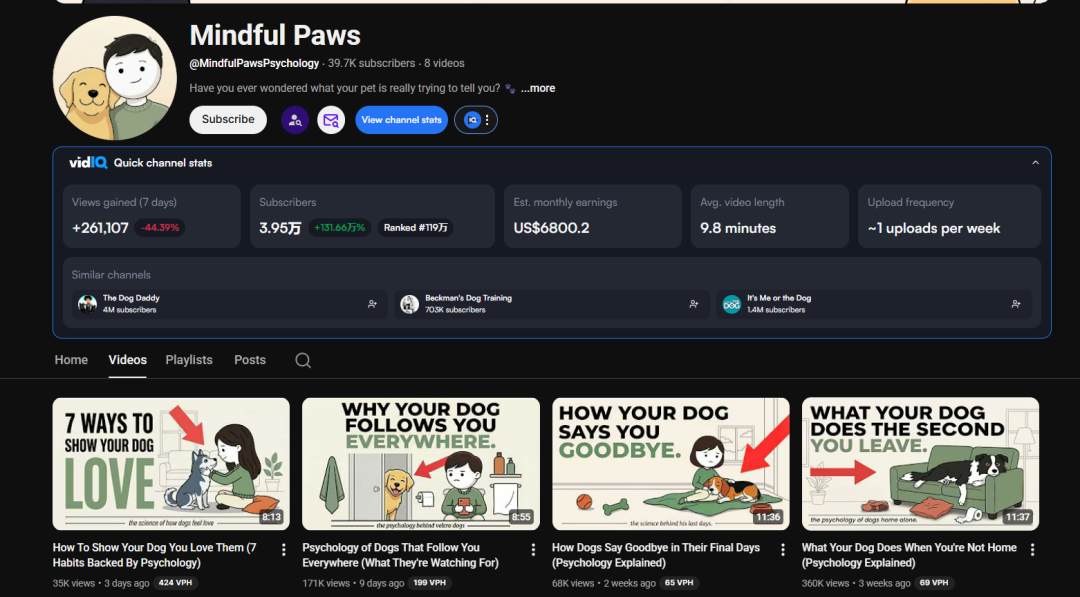This screenshot has height=597, width=1080.
Task: Click the View channel stats button
Action: 402,120
